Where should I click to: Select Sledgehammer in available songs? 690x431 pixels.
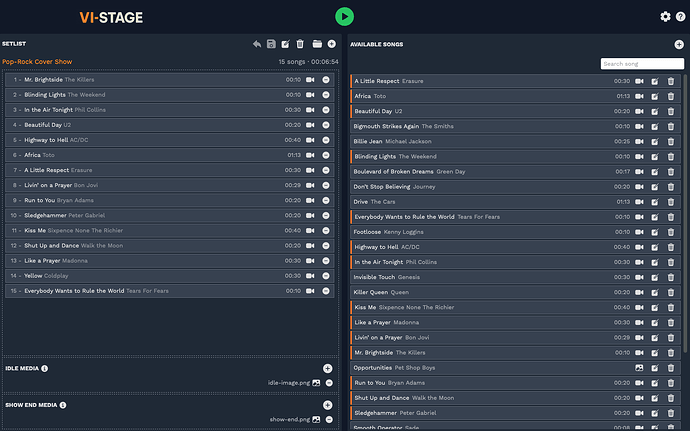click(x=515, y=413)
